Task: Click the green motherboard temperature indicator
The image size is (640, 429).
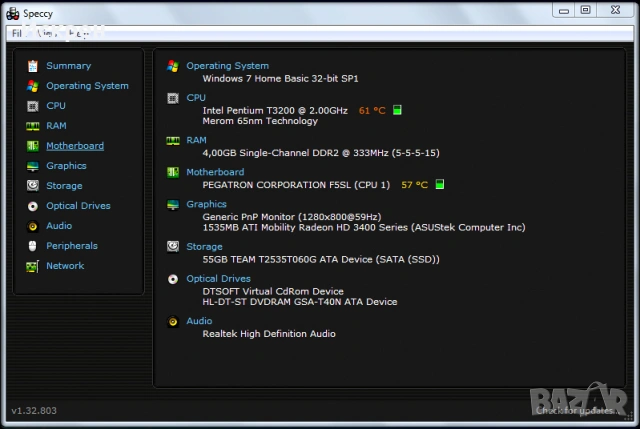Action: (440, 184)
